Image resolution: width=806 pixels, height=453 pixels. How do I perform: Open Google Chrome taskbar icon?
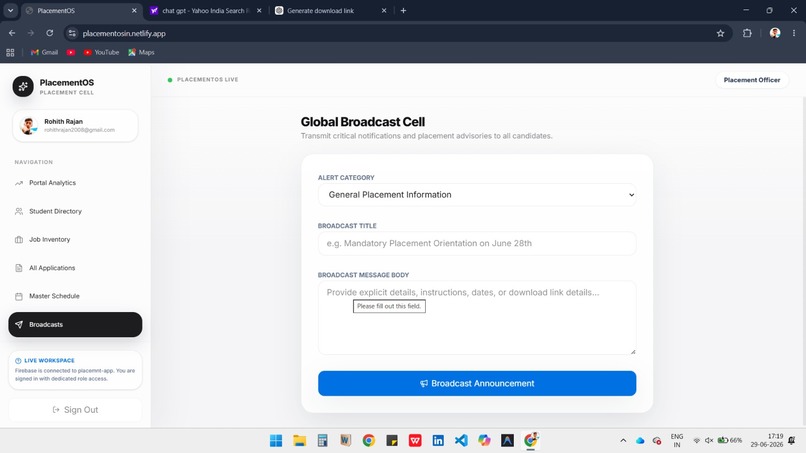pos(369,440)
